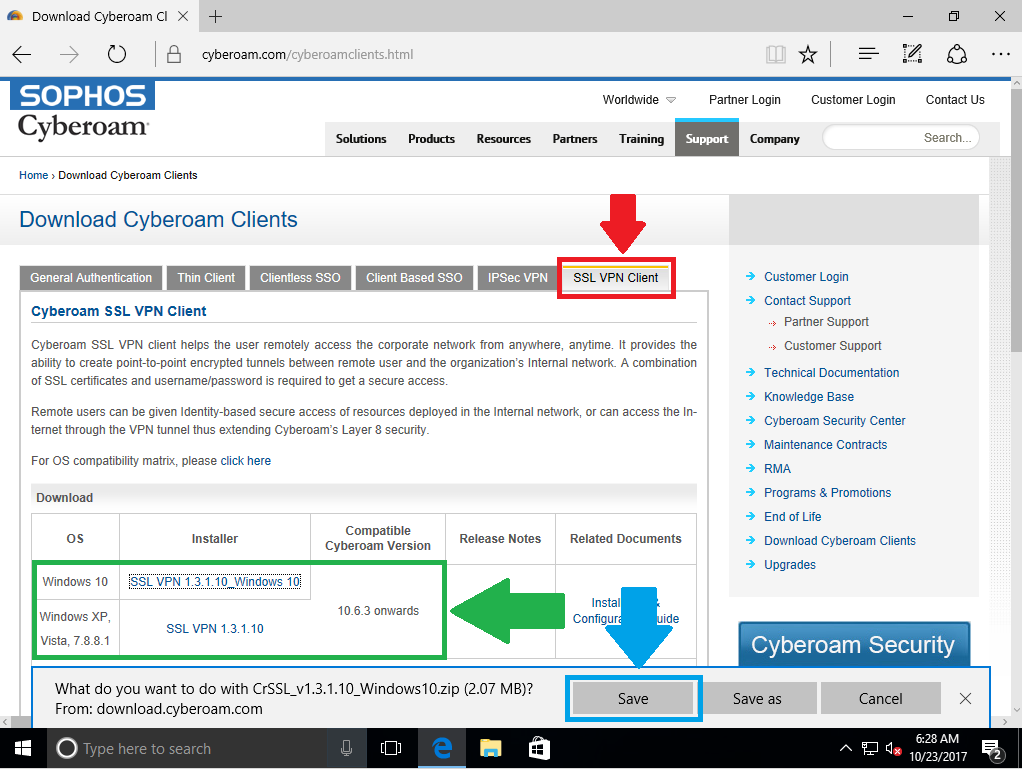Refresh the page with the reload icon
This screenshot has width=1022, height=769.
117,54
